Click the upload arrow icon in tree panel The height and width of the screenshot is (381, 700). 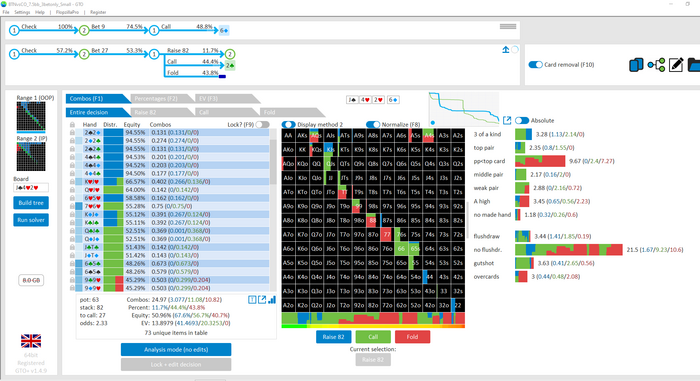pyautogui.click(x=505, y=50)
